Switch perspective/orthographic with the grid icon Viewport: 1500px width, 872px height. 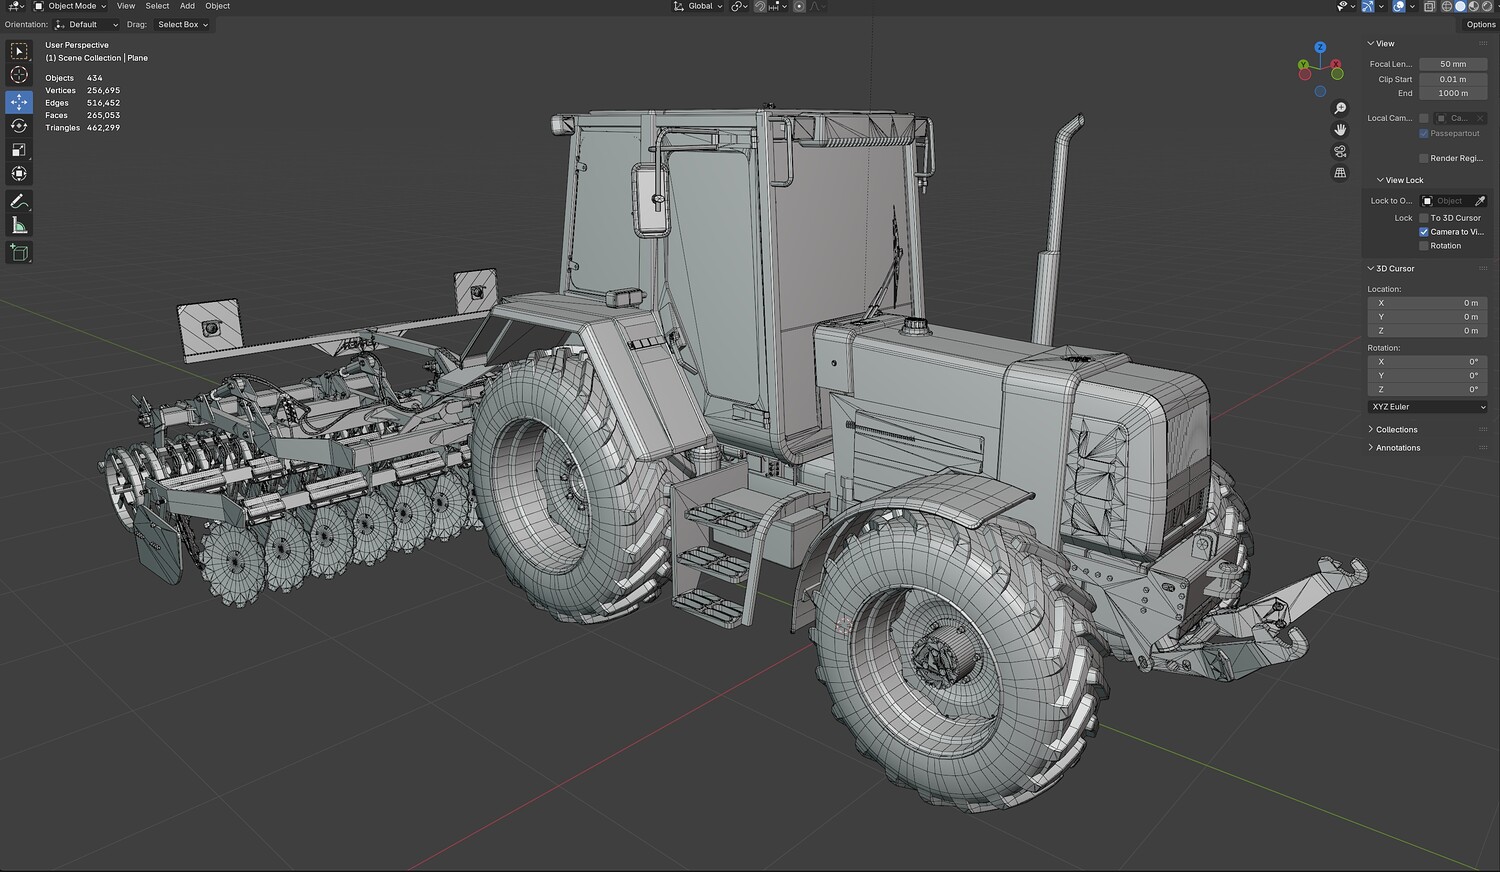[1340, 173]
